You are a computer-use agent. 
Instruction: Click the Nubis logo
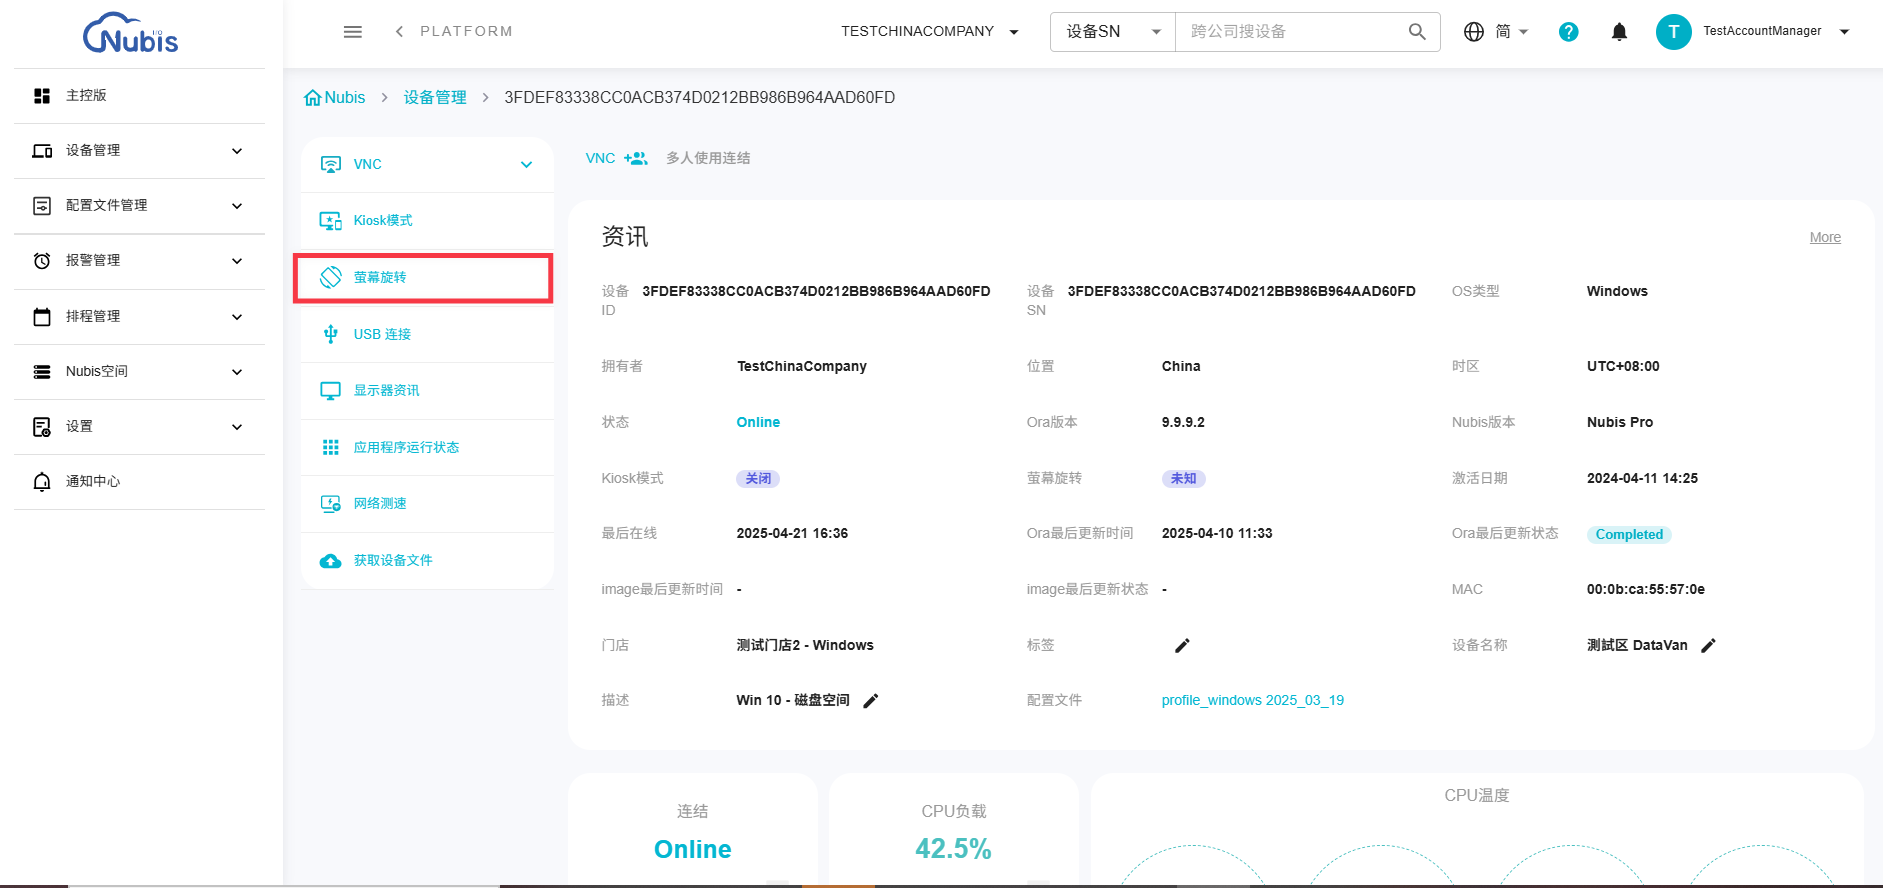point(131,33)
